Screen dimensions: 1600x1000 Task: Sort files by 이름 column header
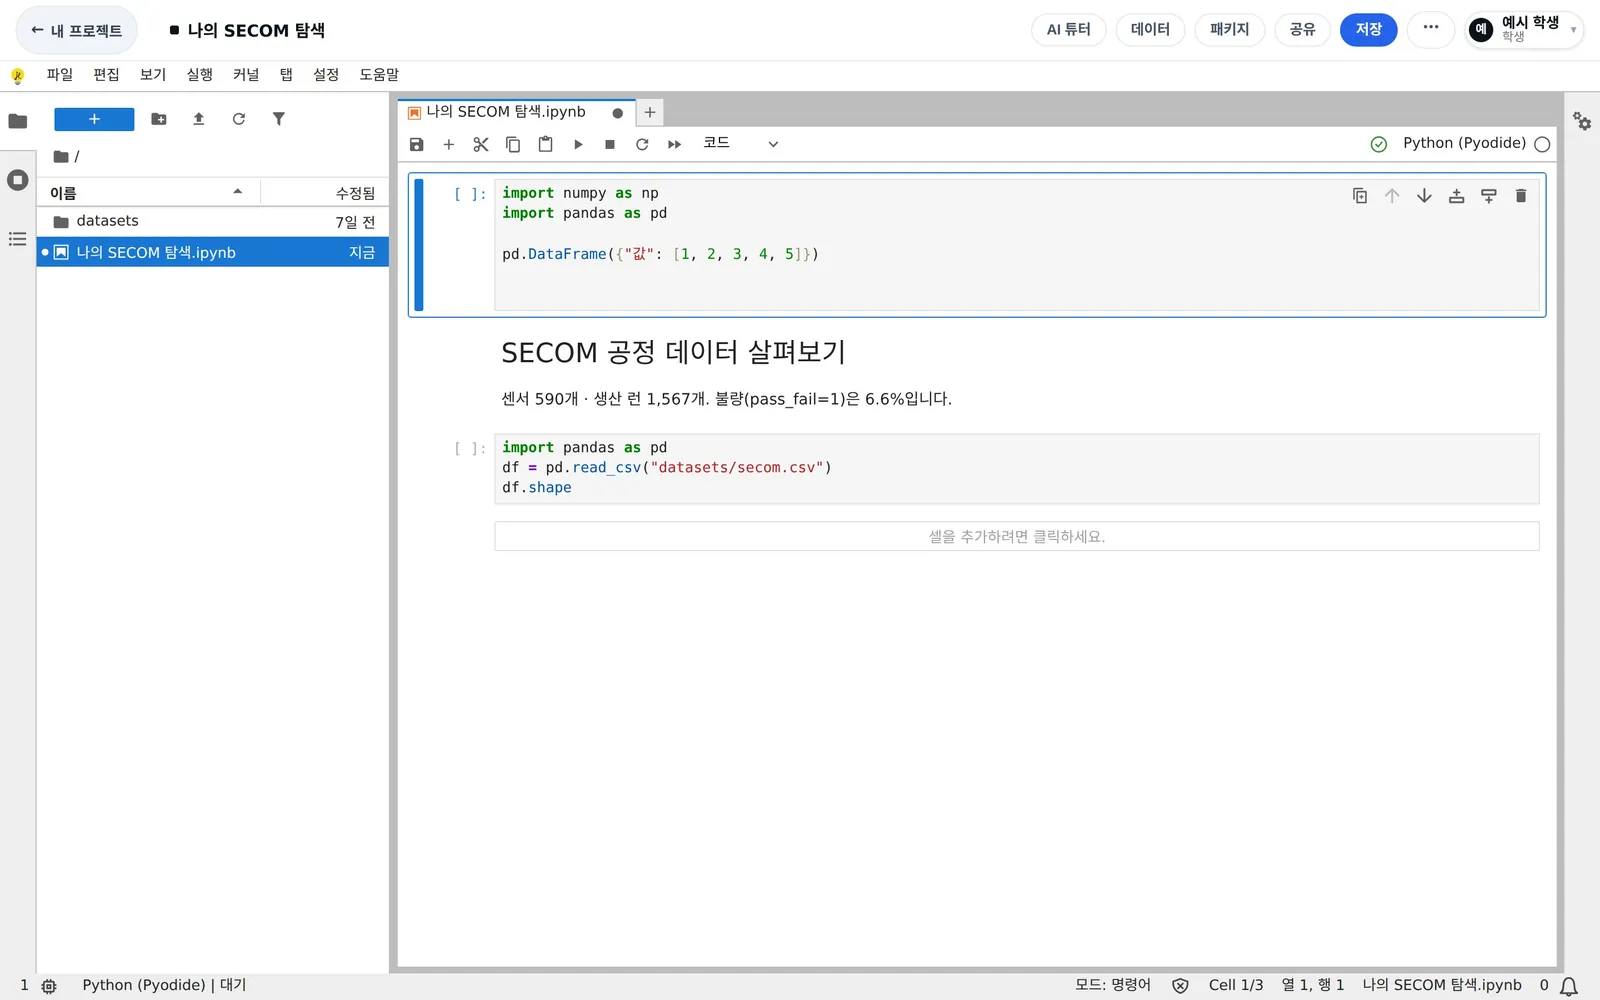148,192
